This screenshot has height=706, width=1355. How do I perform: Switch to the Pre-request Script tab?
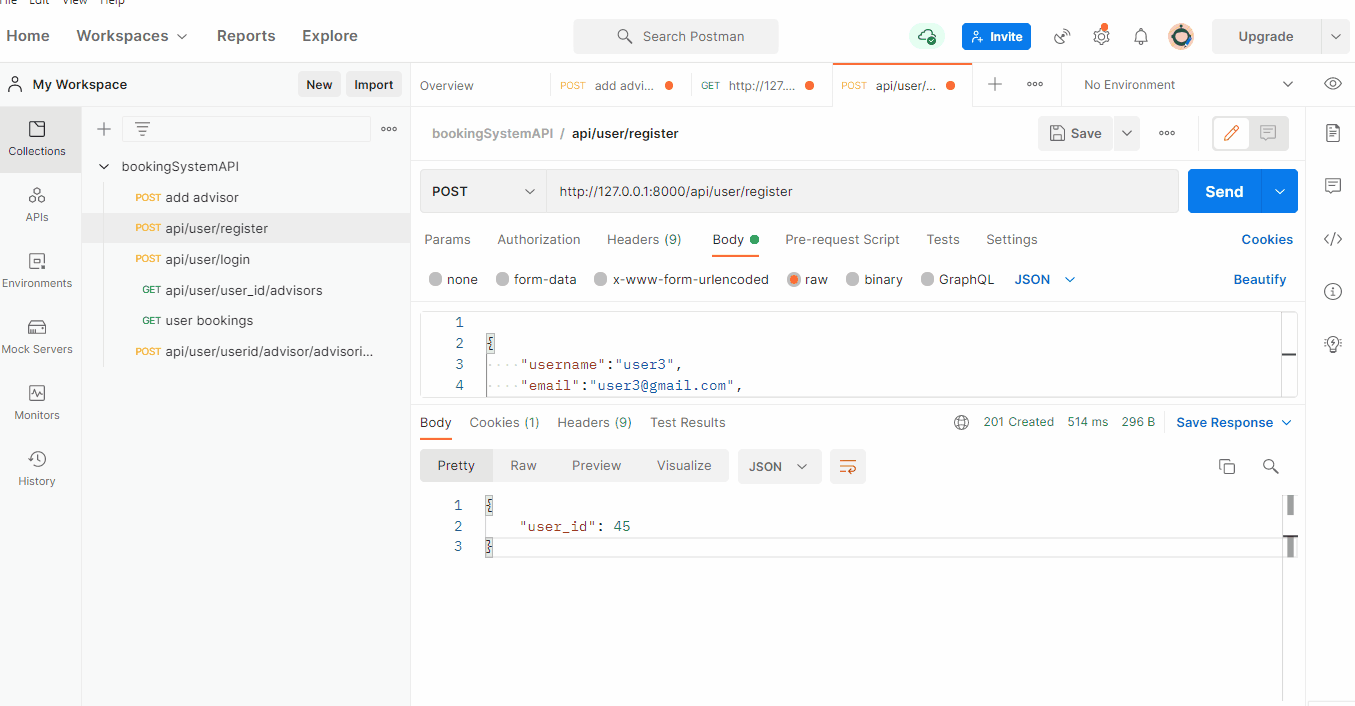click(842, 240)
